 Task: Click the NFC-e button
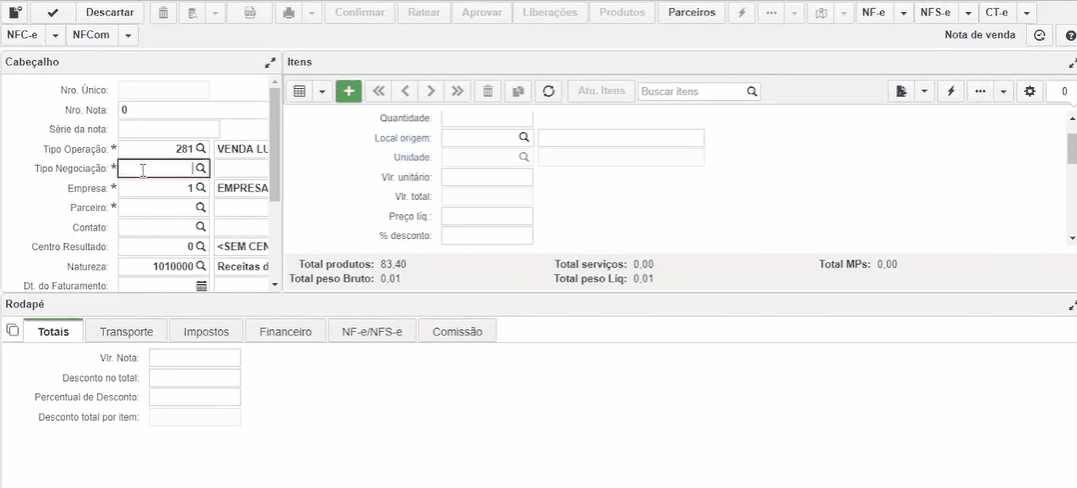pyautogui.click(x=24, y=35)
